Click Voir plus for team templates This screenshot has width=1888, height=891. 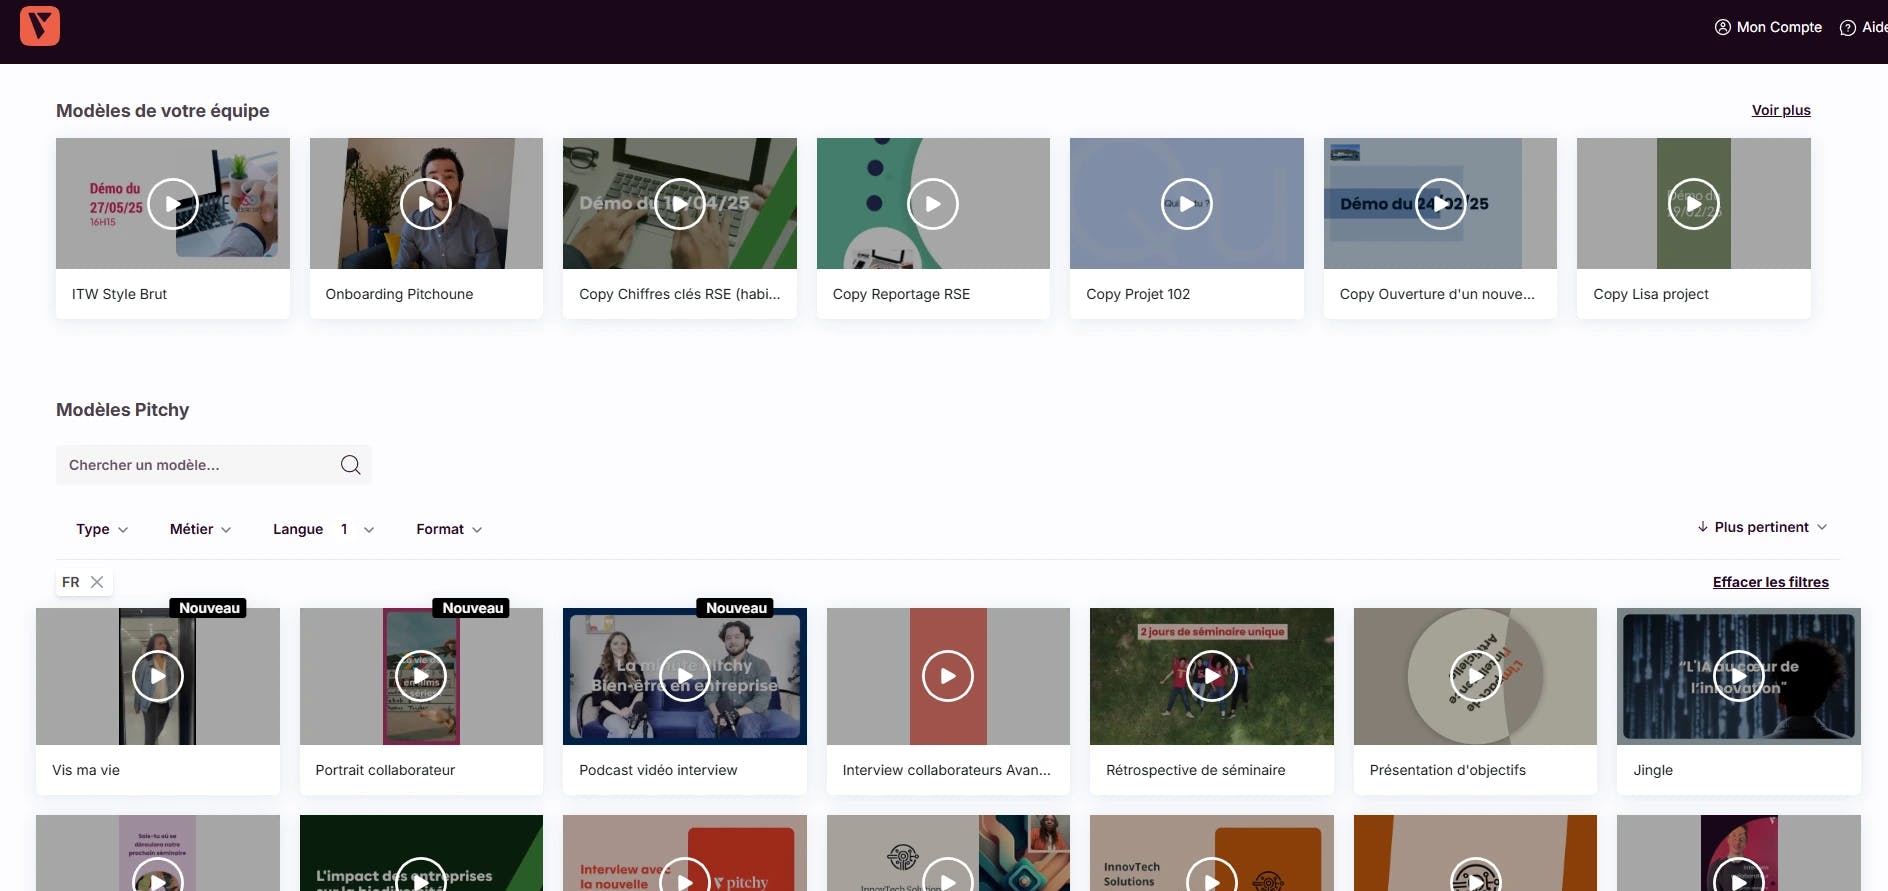pyautogui.click(x=1781, y=110)
